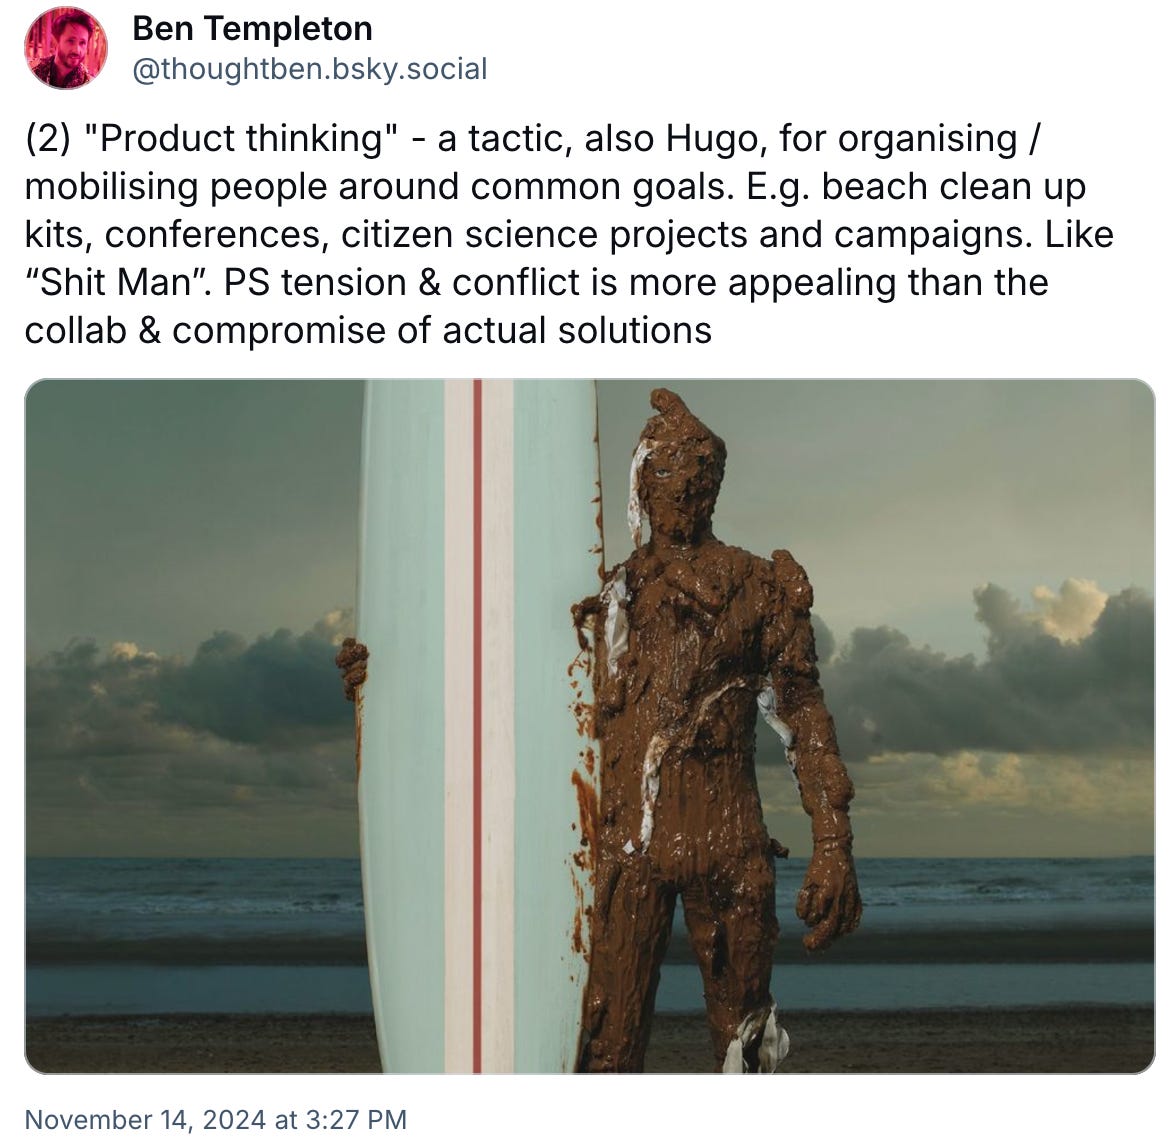Click the (2) numbering at post start
The width and height of the screenshot is (1170, 1146).
pyautogui.click(x=49, y=139)
